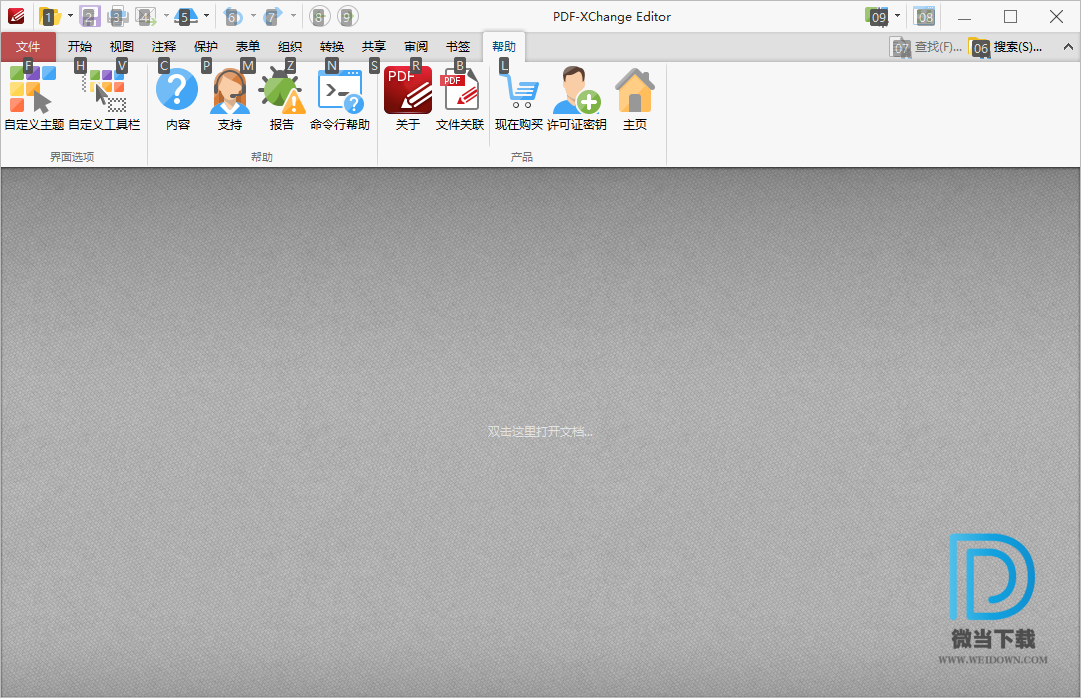Expand the Scan dropdown arrow
Image resolution: width=1081 pixels, height=698 pixels.
click(206, 16)
